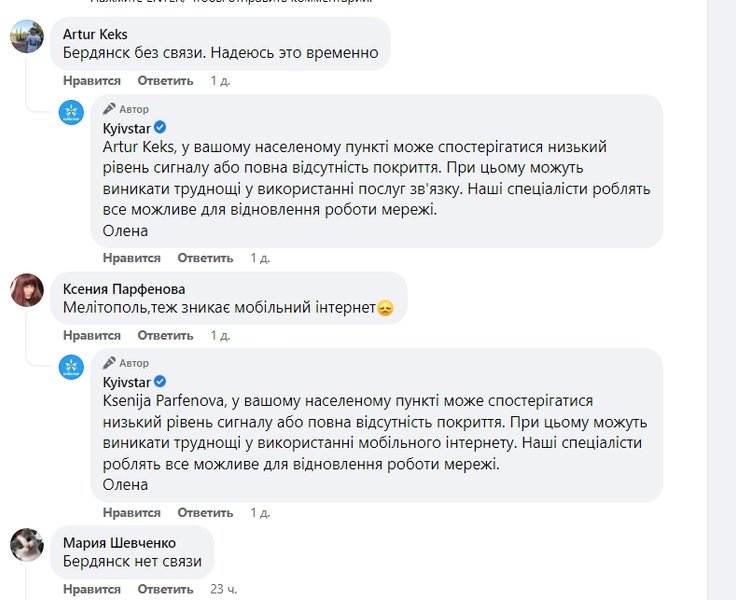This screenshot has height=600, width=736.
Task: Like Ксения Парфенова's comment
Action: click(x=91, y=335)
